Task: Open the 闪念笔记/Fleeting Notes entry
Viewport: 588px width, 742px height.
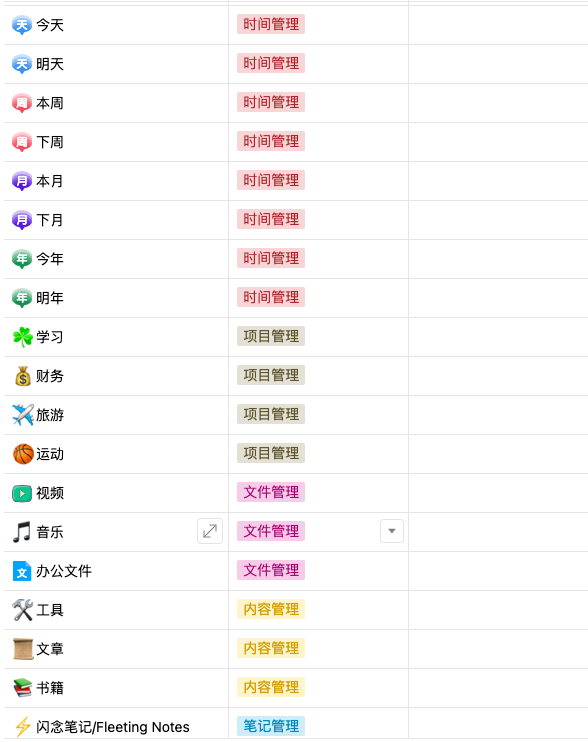Action: [113, 727]
